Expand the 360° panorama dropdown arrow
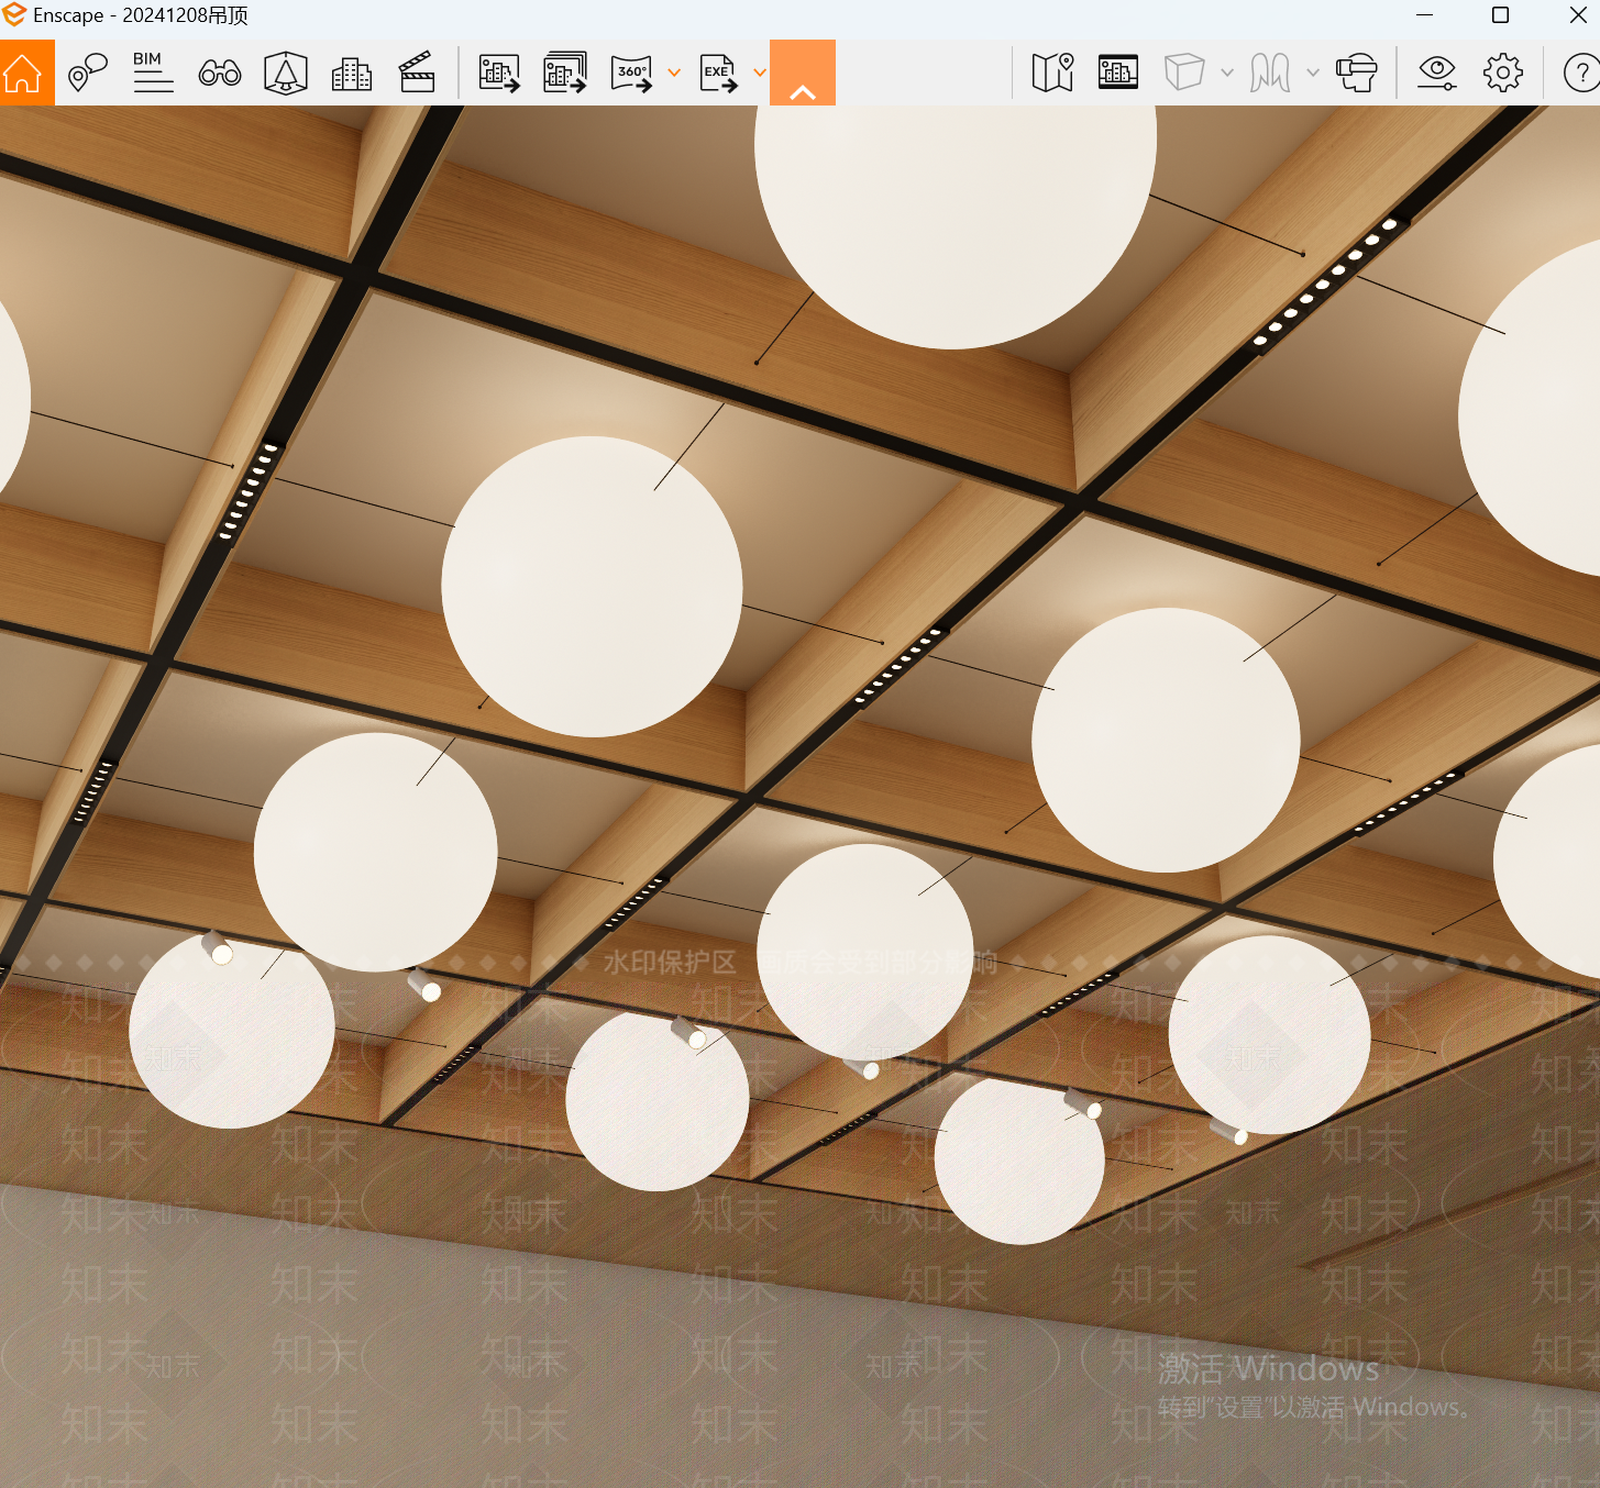Screen dimensions: 1600x1488 (x=674, y=73)
